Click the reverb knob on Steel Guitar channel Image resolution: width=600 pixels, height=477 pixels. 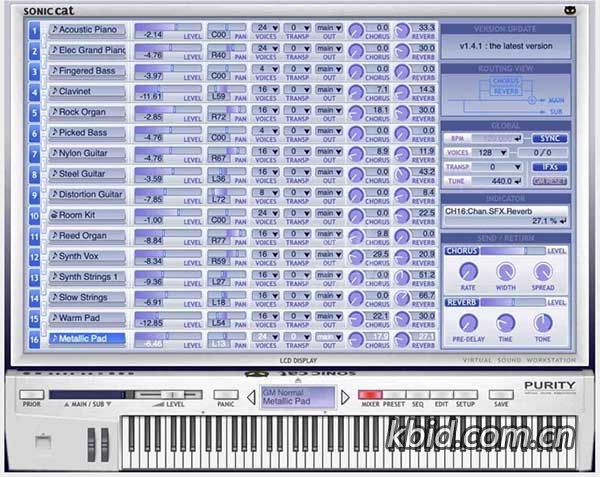(x=402, y=175)
